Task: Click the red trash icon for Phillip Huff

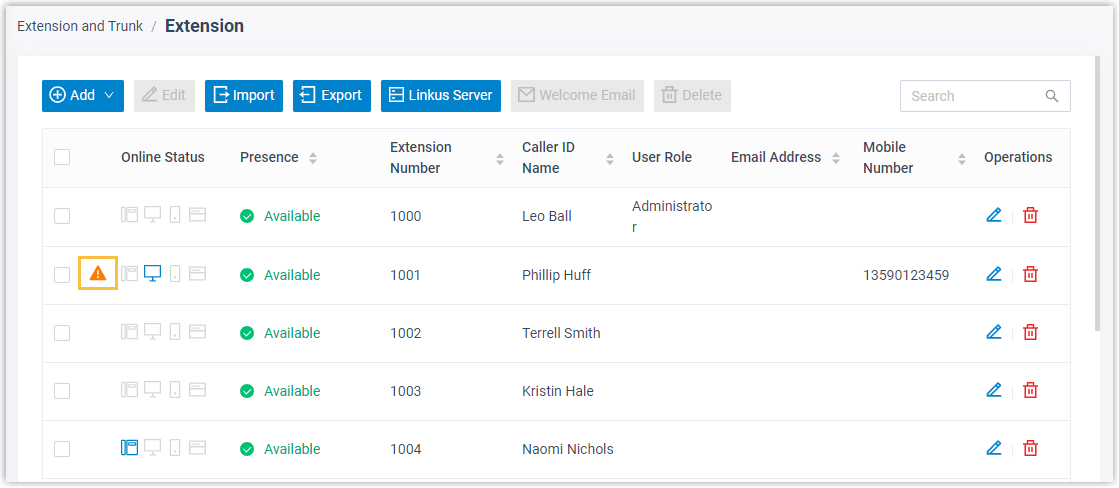Action: click(x=1030, y=274)
